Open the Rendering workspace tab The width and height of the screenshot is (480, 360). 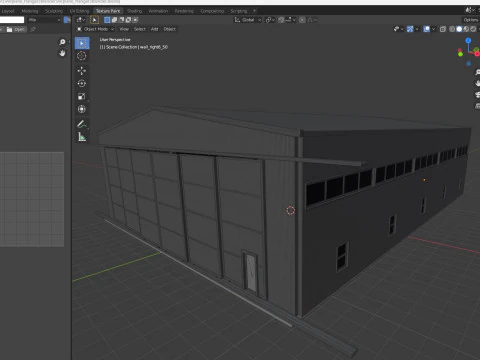[184, 11]
